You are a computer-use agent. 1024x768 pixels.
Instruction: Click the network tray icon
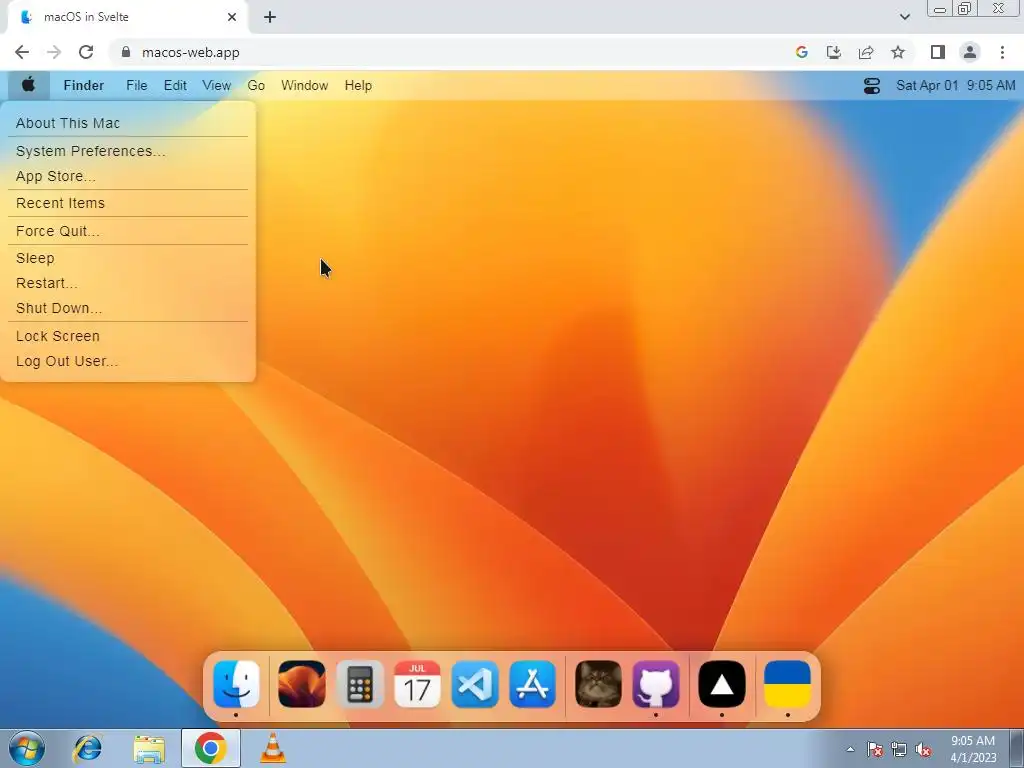pos(899,750)
